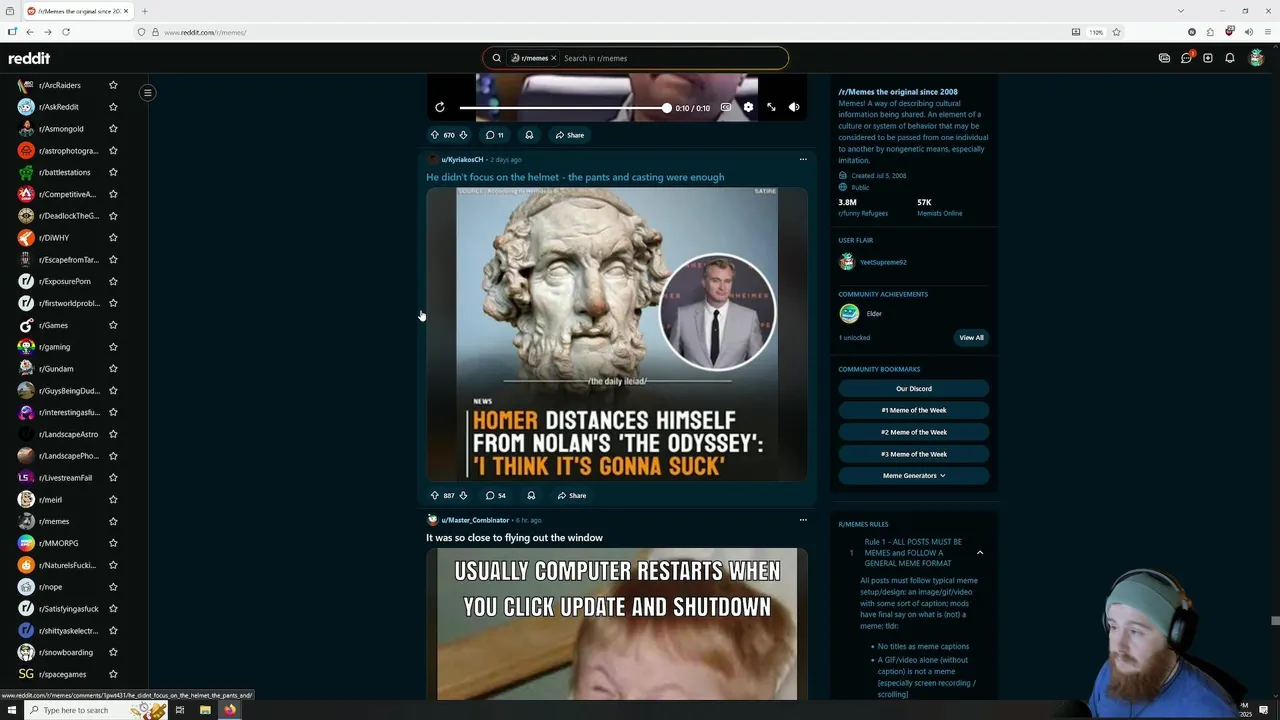
Task: Go to r/spacegames community
Action: pyautogui.click(x=62, y=674)
